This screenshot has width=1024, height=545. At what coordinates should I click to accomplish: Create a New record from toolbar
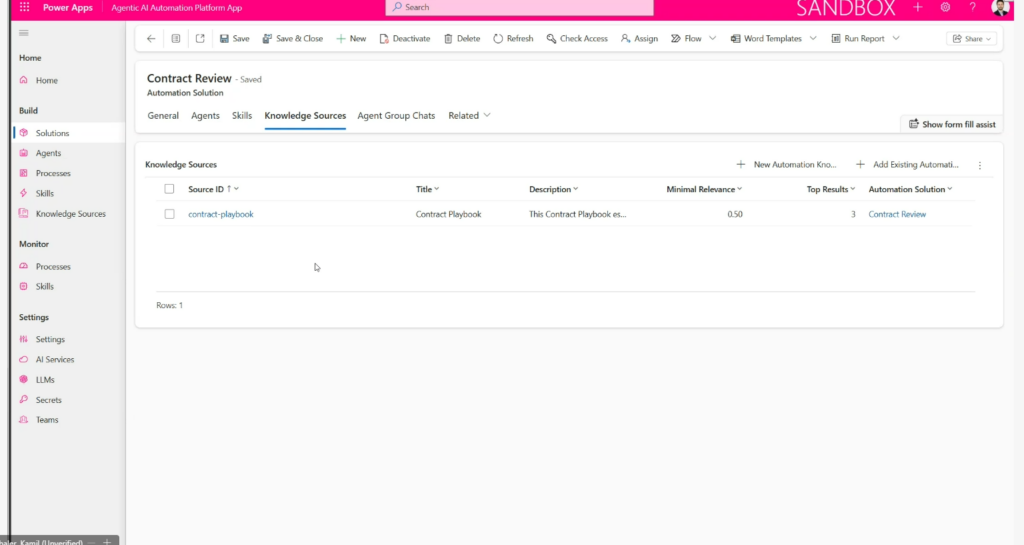351,39
